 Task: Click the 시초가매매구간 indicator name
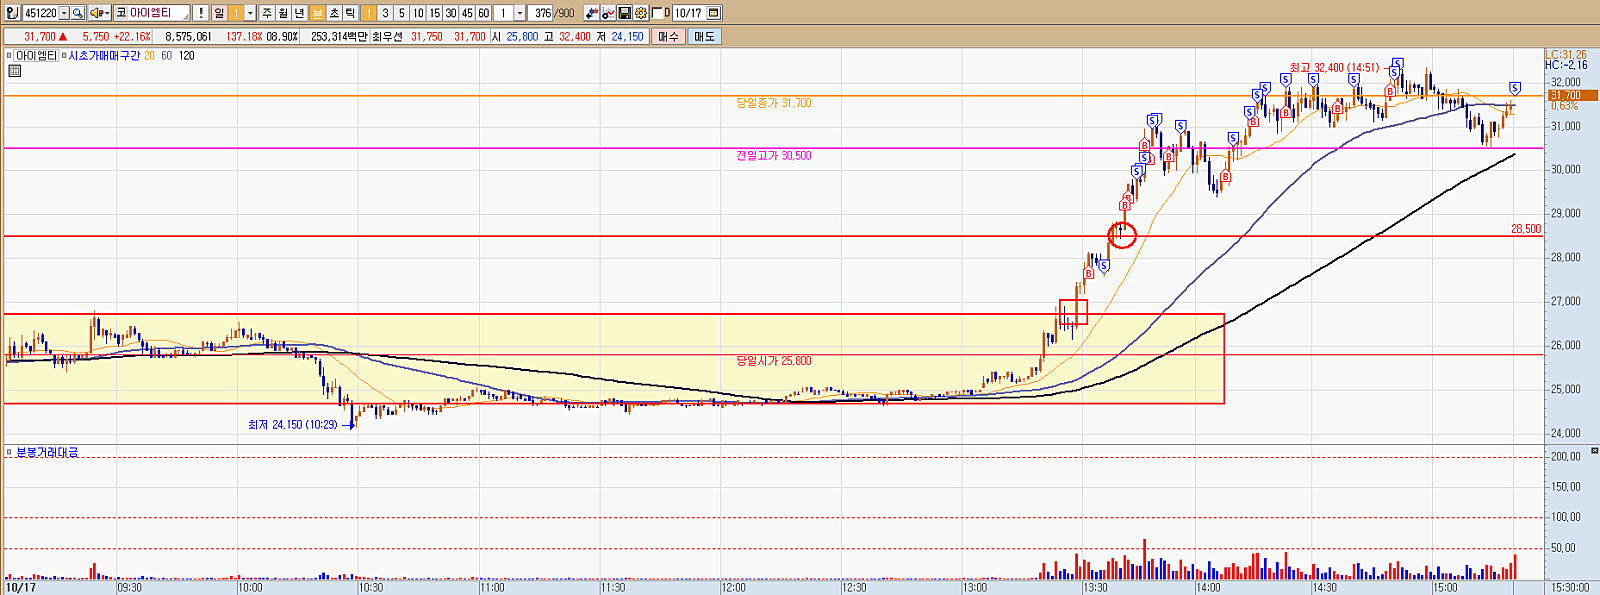tap(104, 56)
